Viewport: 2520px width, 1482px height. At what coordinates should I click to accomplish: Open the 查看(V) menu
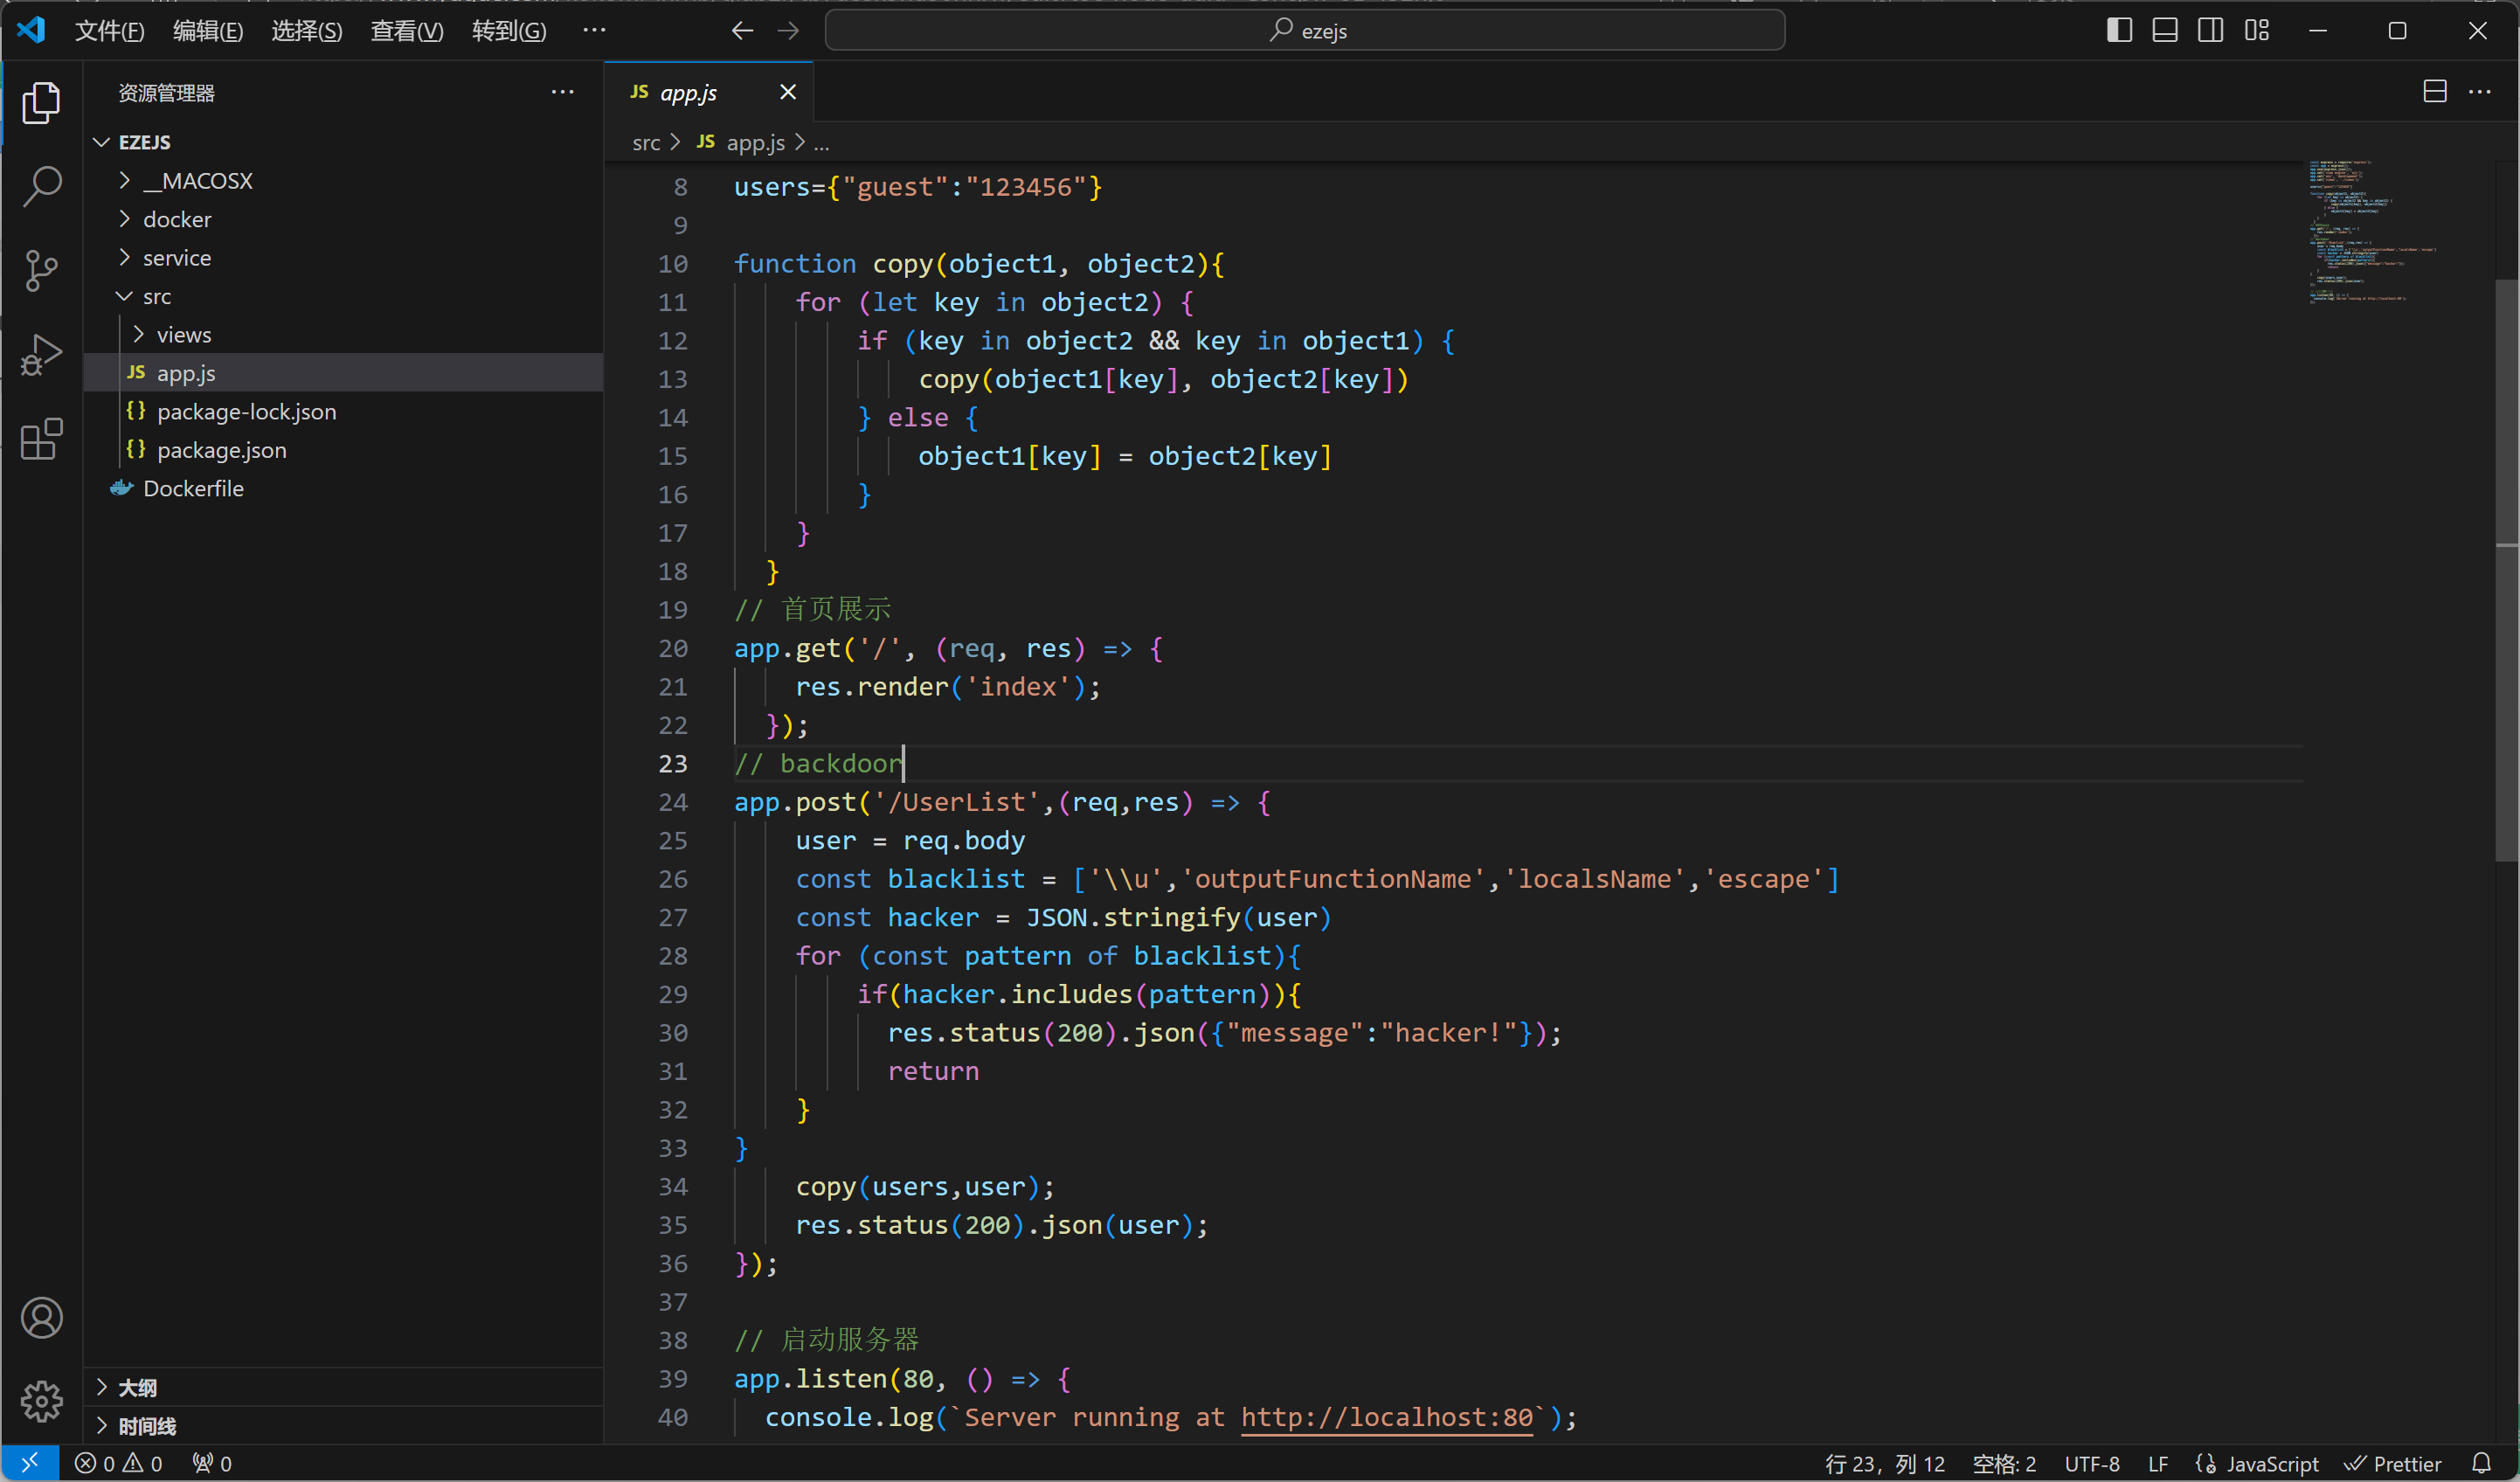[x=406, y=31]
